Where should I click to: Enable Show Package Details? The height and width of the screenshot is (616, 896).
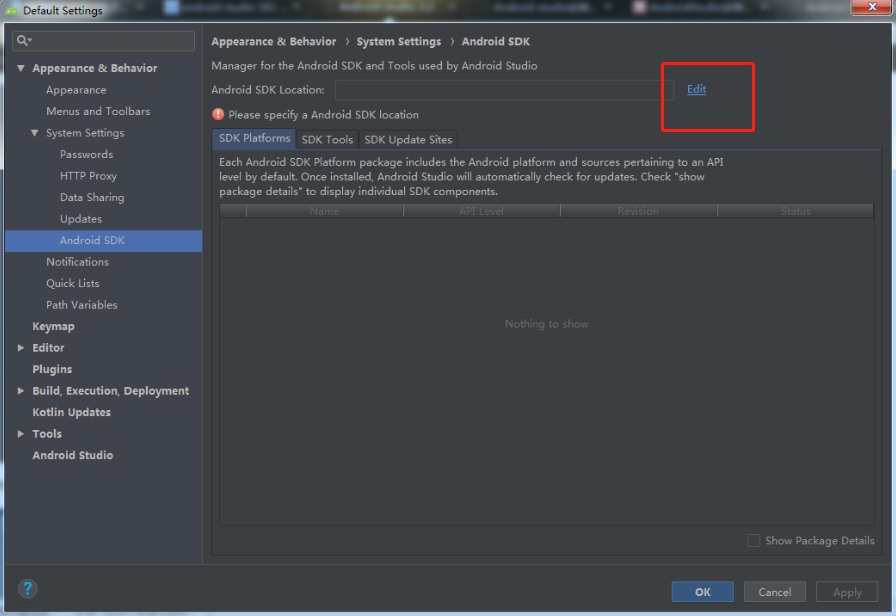point(753,540)
